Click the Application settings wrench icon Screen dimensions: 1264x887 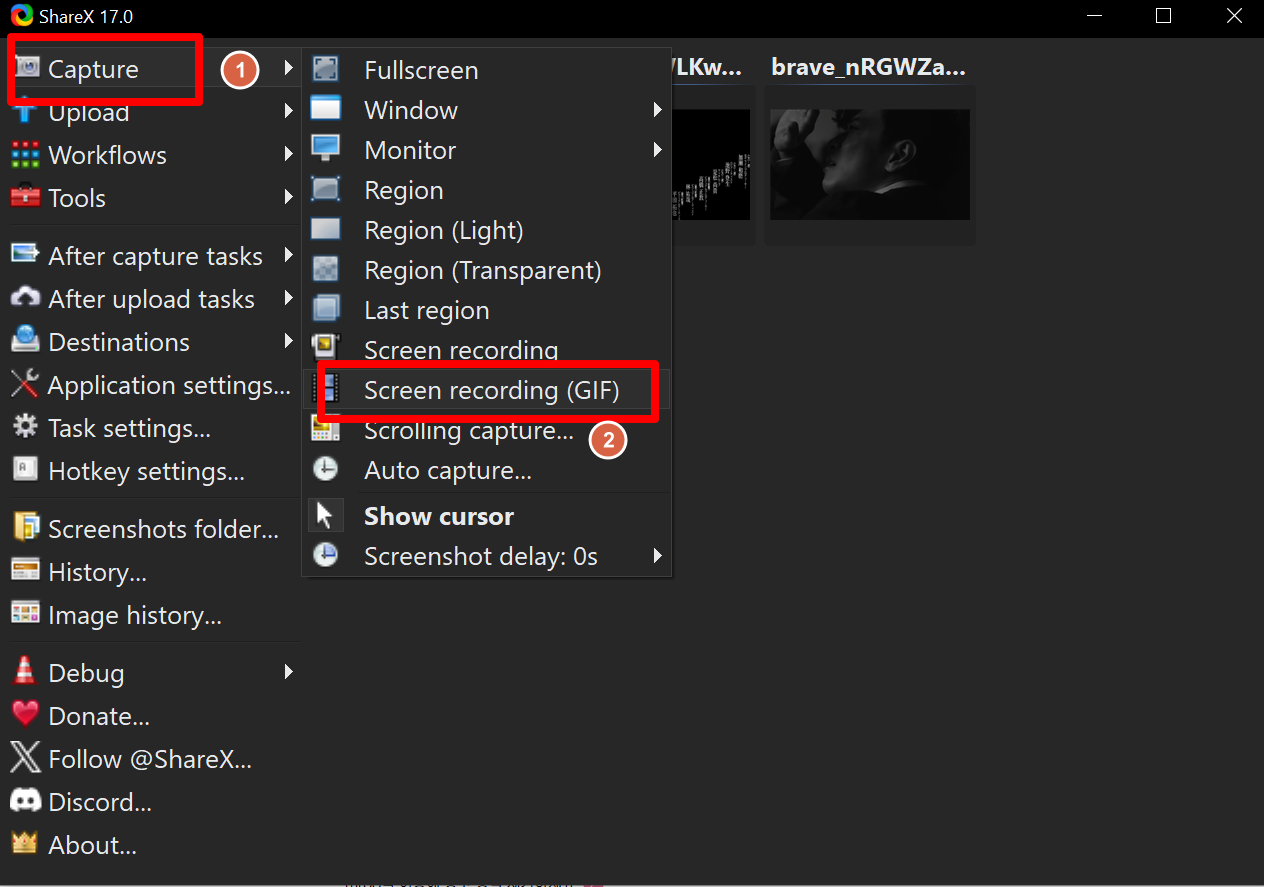point(25,384)
